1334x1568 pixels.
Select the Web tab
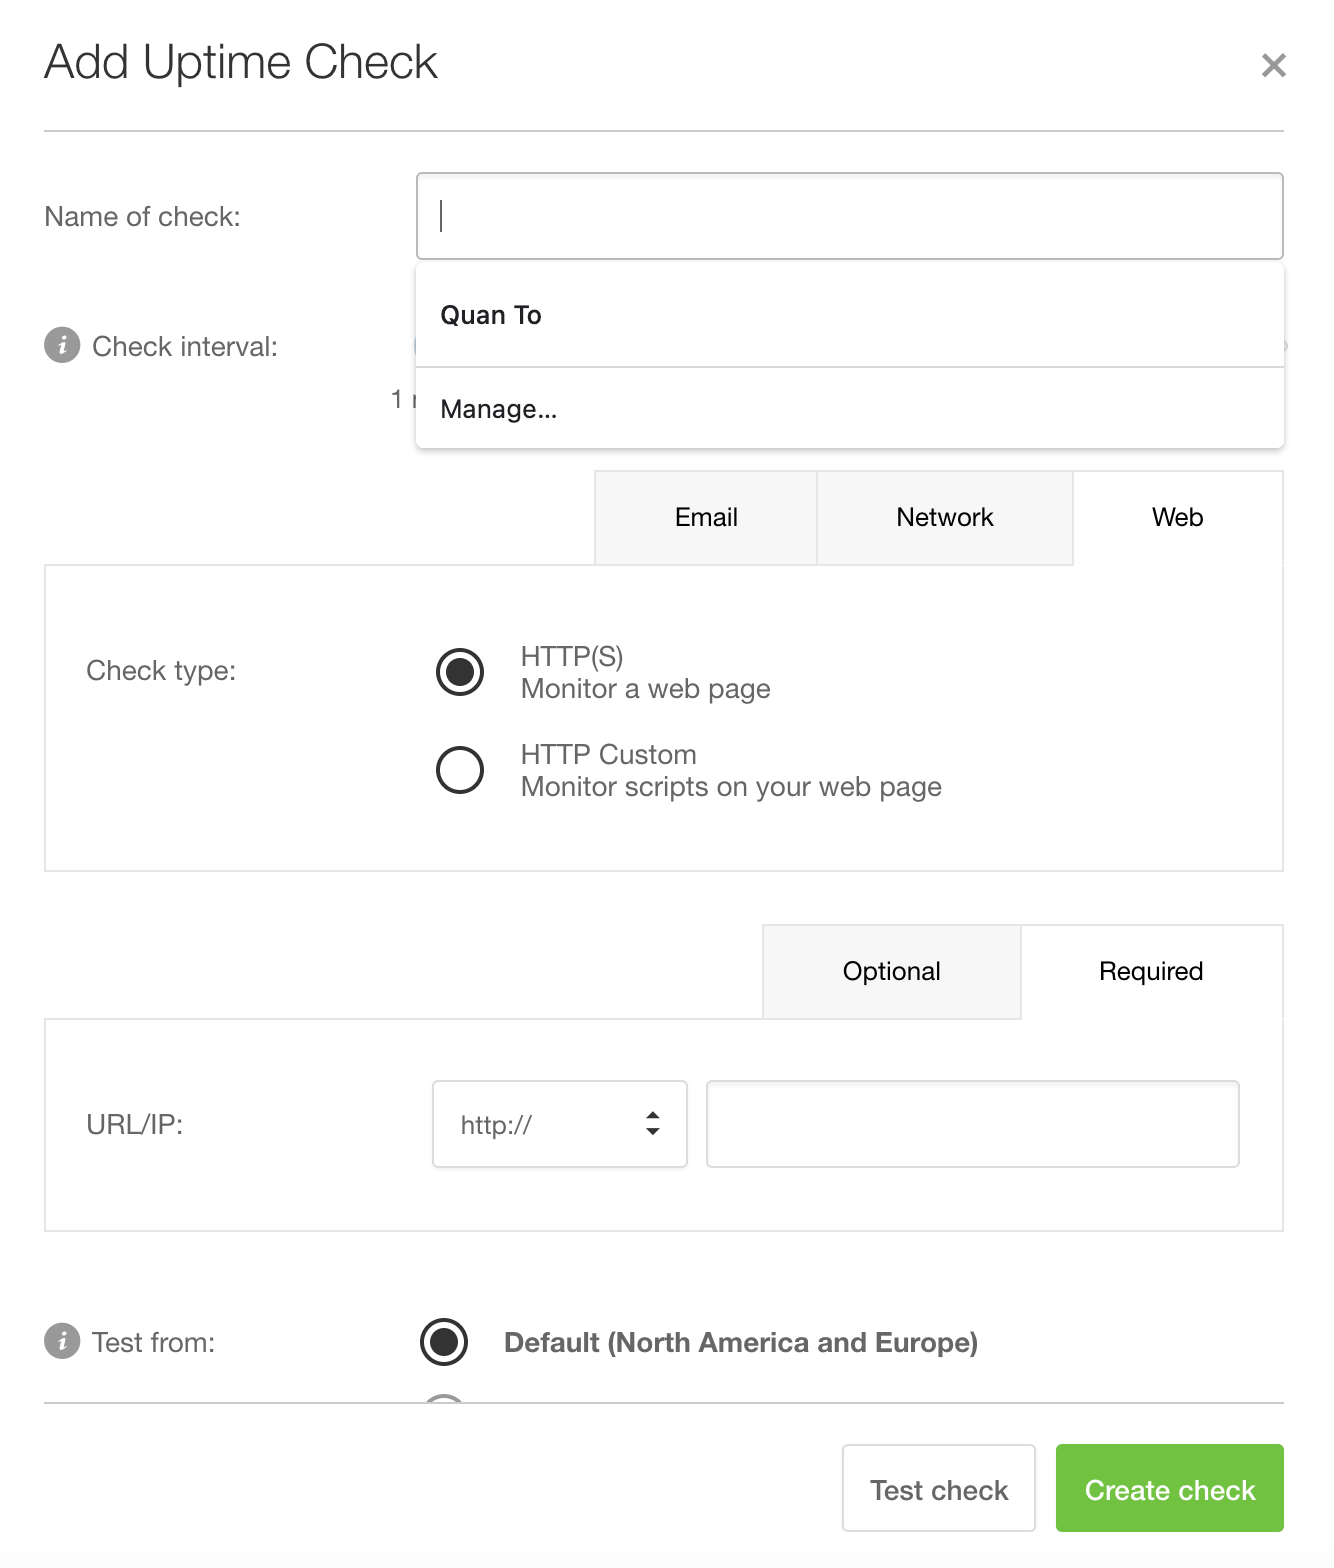point(1177,517)
